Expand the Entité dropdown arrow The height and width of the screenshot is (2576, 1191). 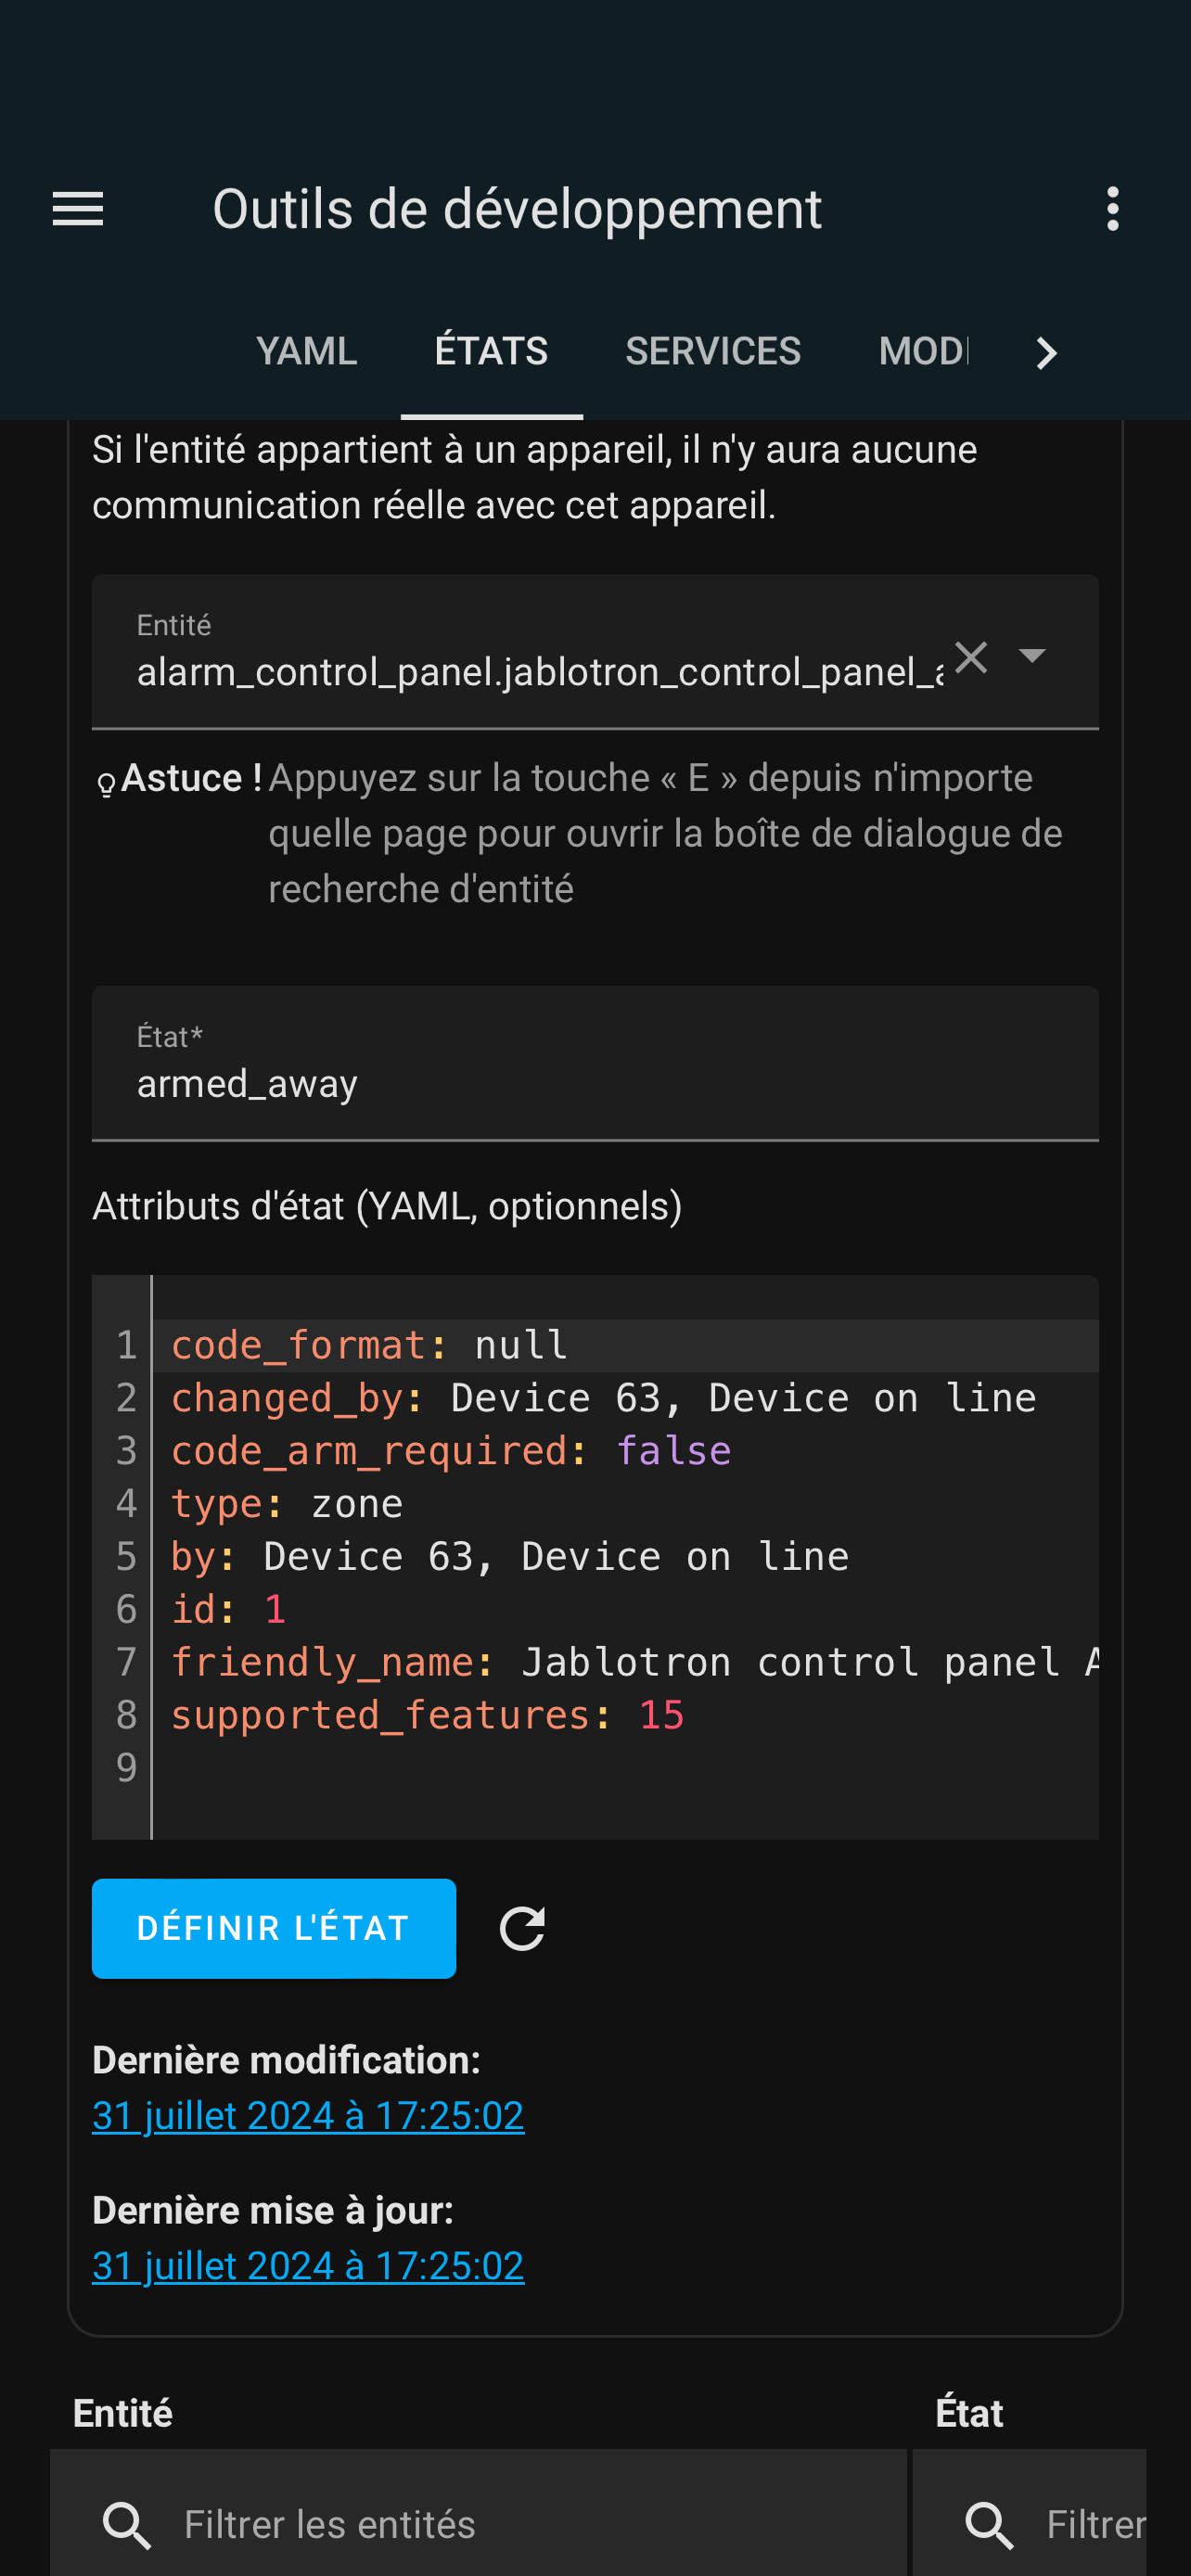coord(1032,655)
